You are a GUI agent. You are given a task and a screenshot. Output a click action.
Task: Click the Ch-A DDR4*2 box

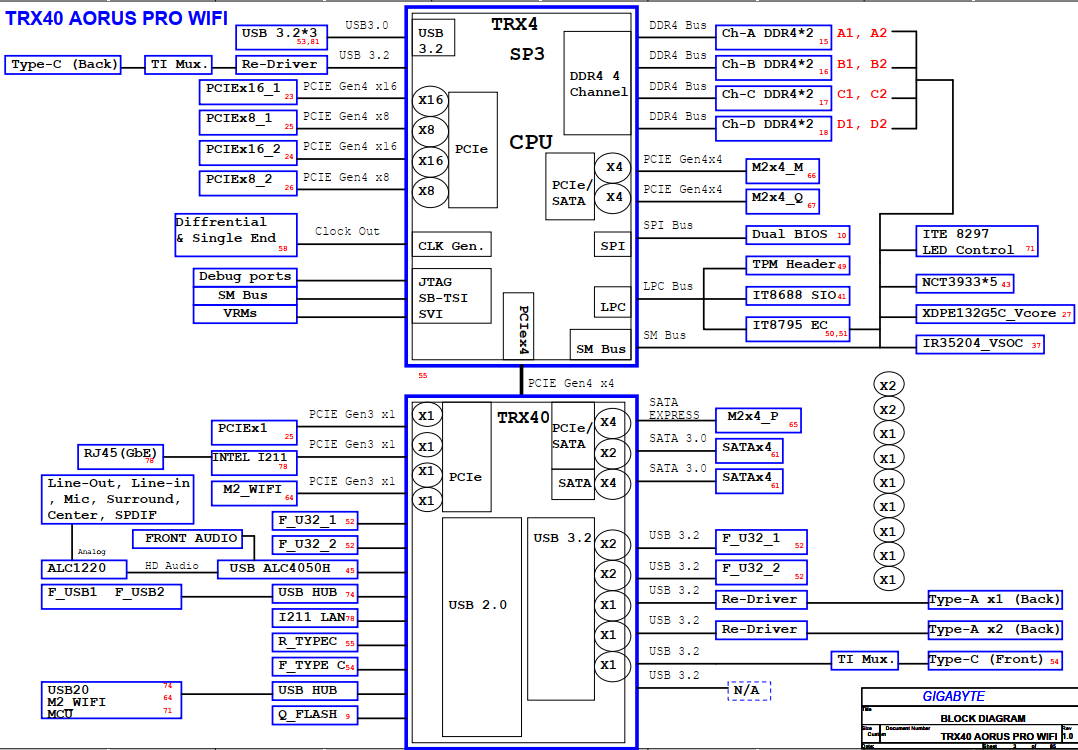(x=773, y=36)
